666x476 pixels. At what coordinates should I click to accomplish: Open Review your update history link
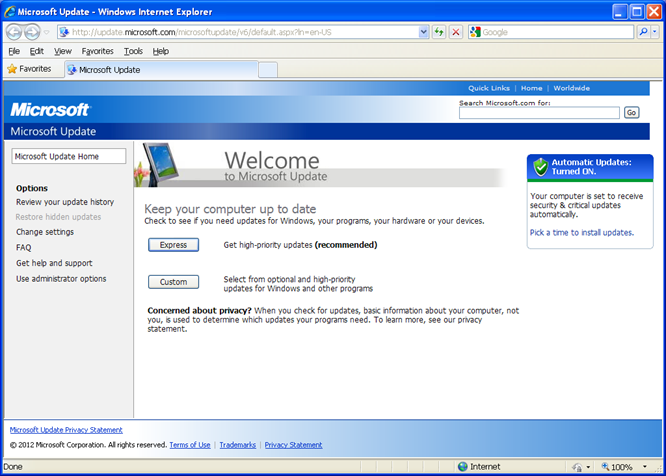tap(65, 202)
